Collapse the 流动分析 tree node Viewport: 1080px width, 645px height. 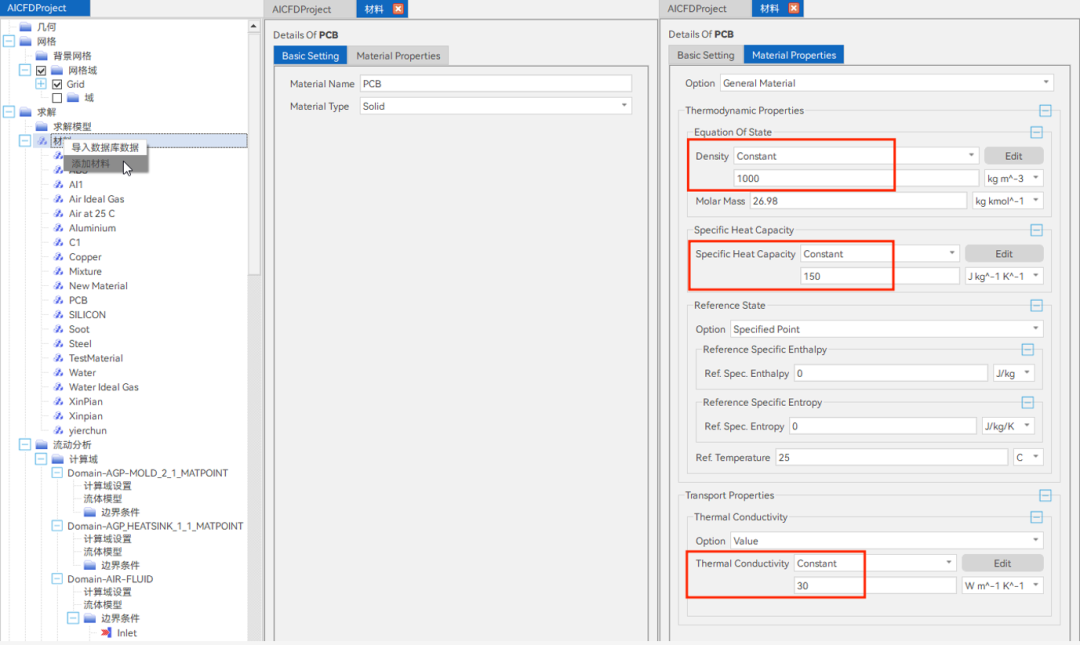click(x=25, y=444)
